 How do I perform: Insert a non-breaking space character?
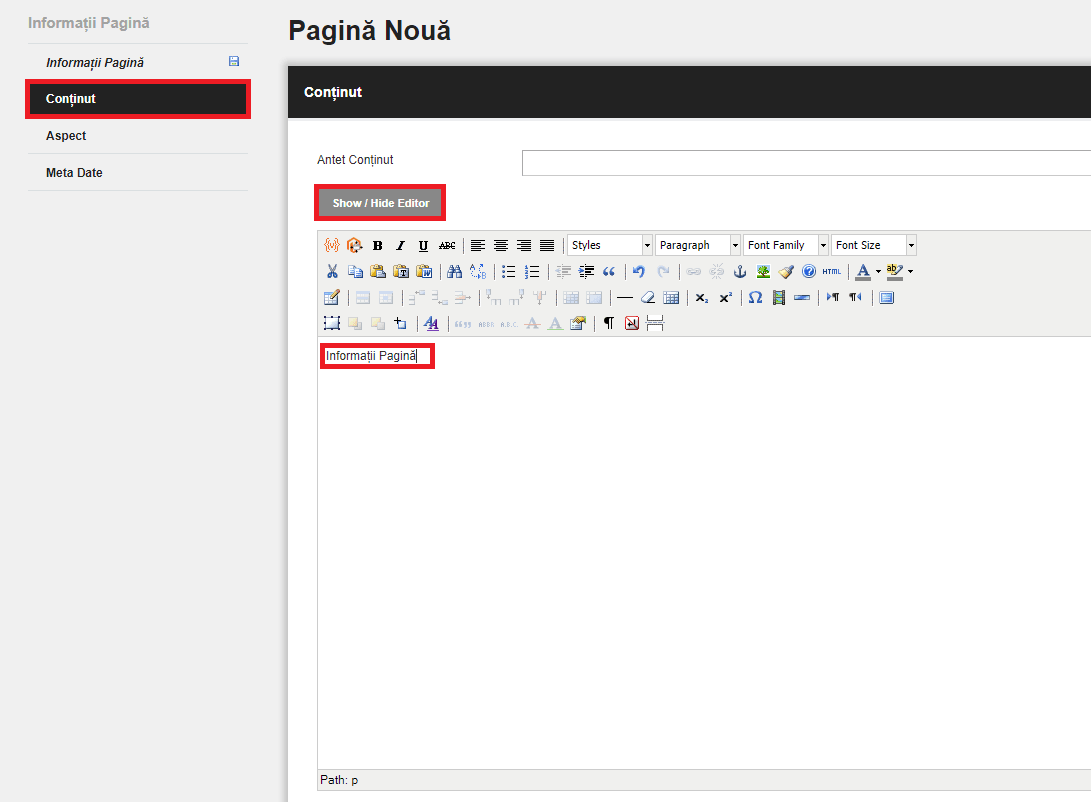[632, 323]
